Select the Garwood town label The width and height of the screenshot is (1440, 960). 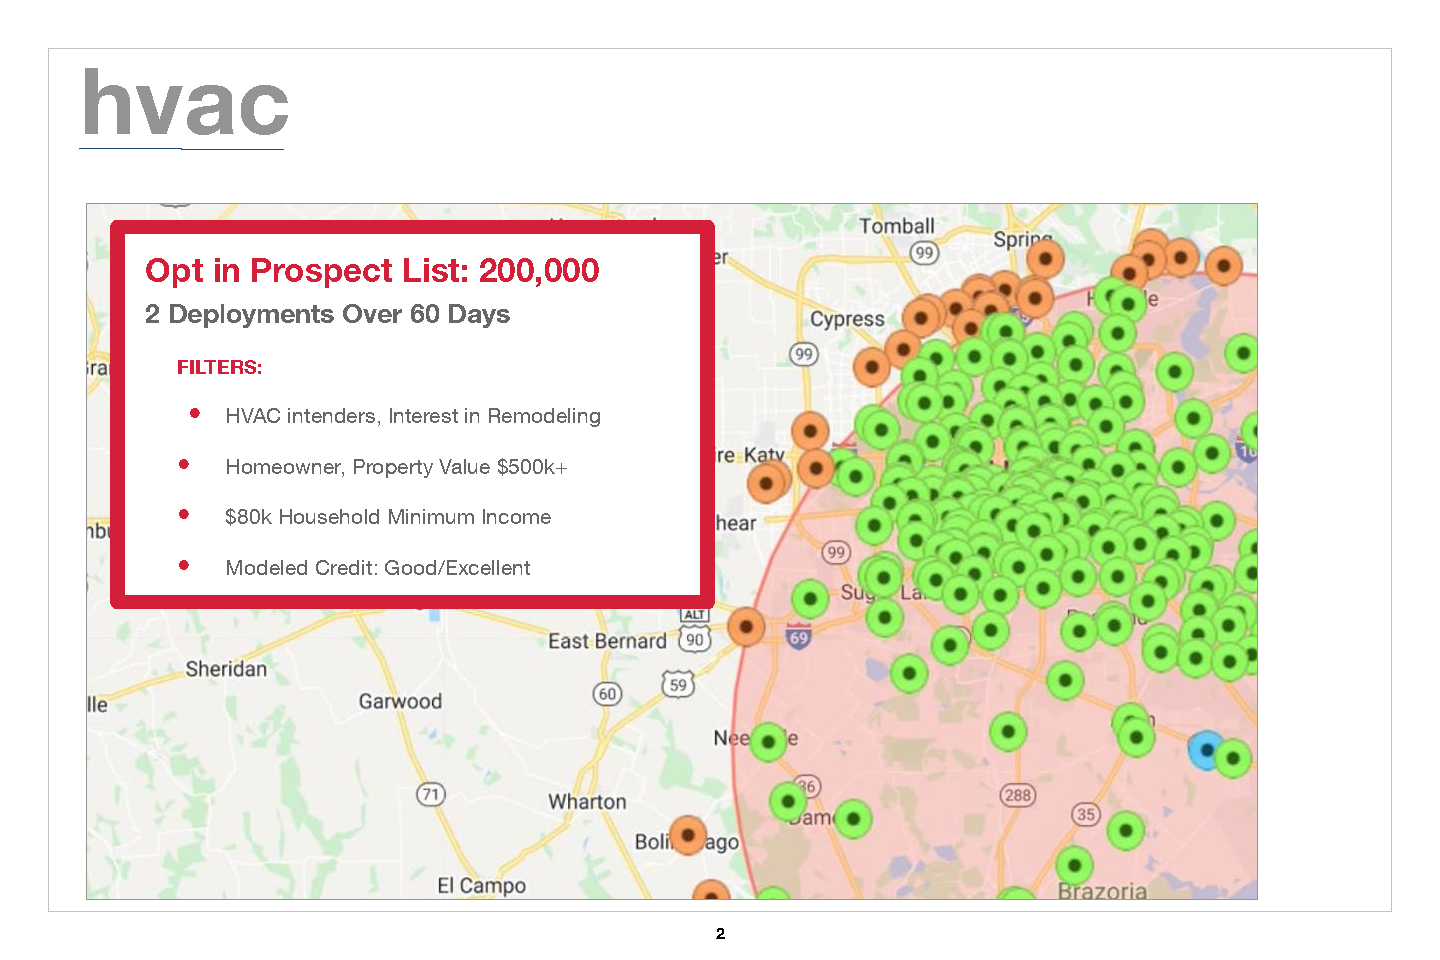[400, 701]
